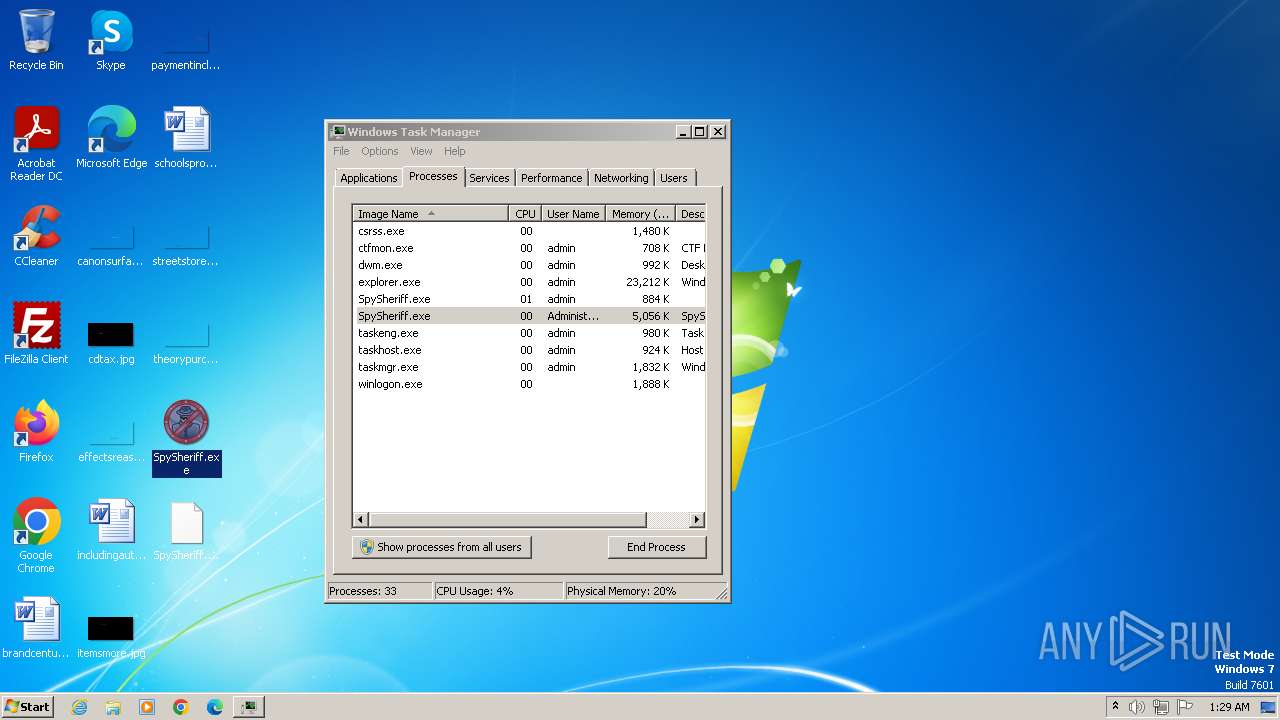Open the brandcentu Word document icon
The height and width of the screenshot is (720, 1280).
[x=36, y=628]
